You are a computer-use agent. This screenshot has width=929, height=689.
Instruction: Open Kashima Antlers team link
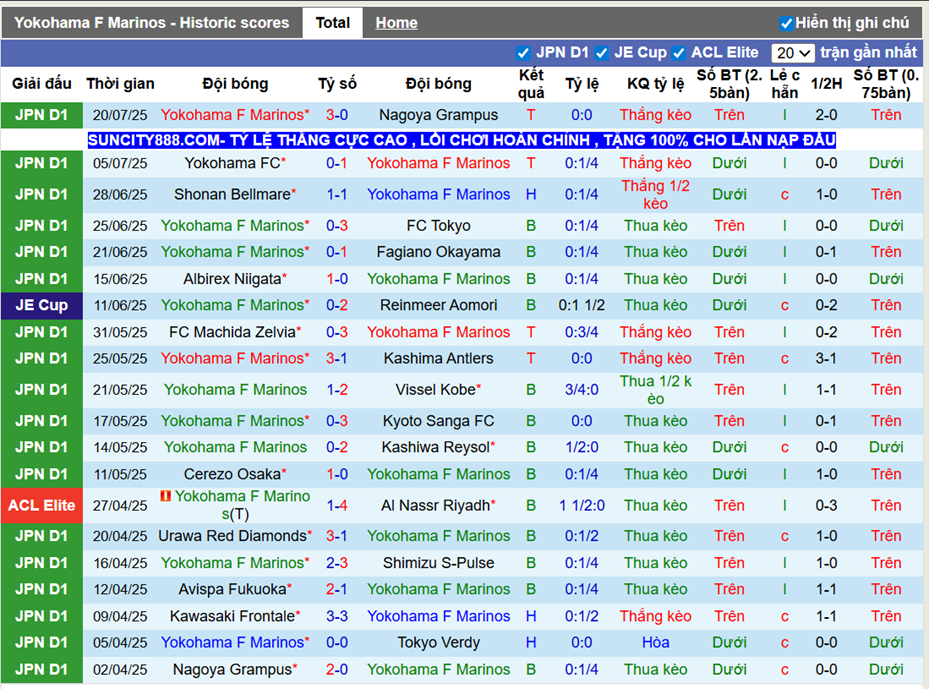pos(438,358)
